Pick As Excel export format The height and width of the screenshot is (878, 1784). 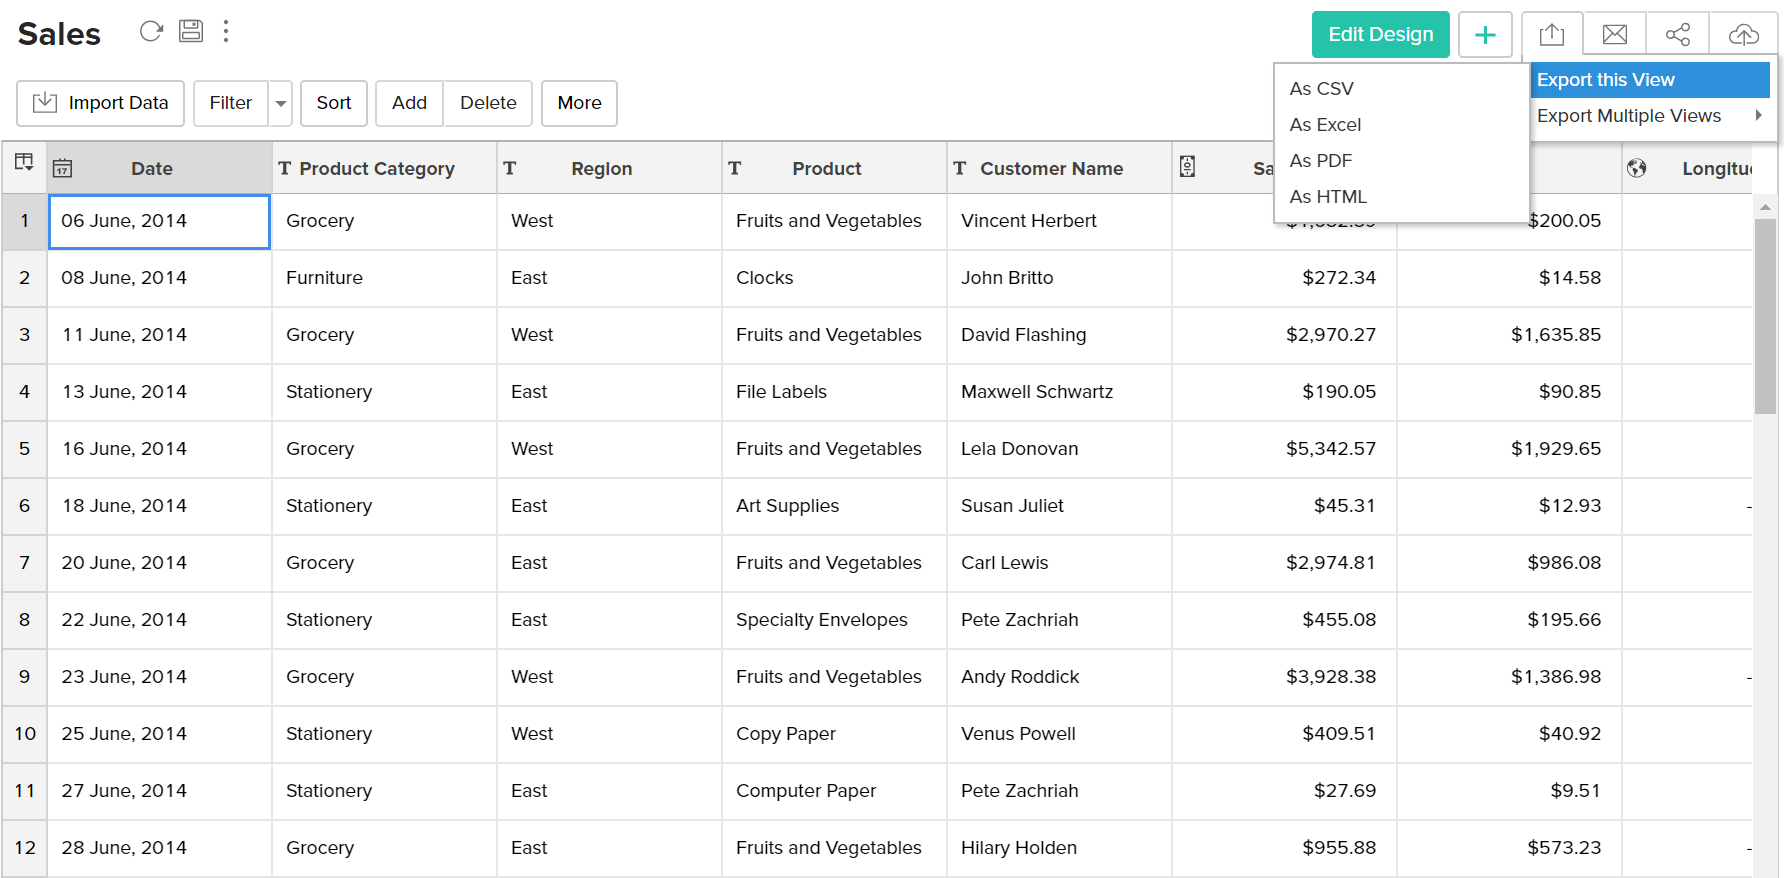click(1325, 125)
